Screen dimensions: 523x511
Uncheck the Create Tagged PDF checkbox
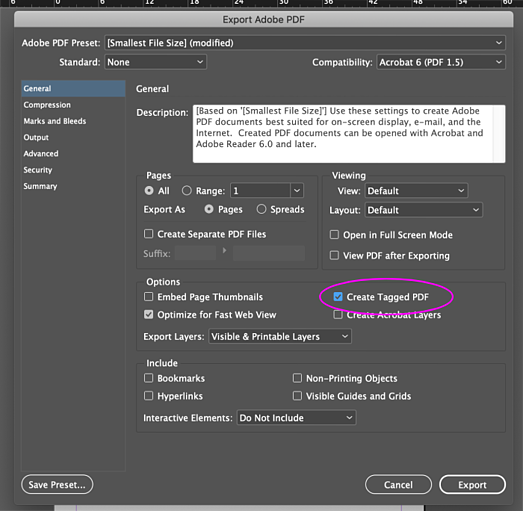338,297
